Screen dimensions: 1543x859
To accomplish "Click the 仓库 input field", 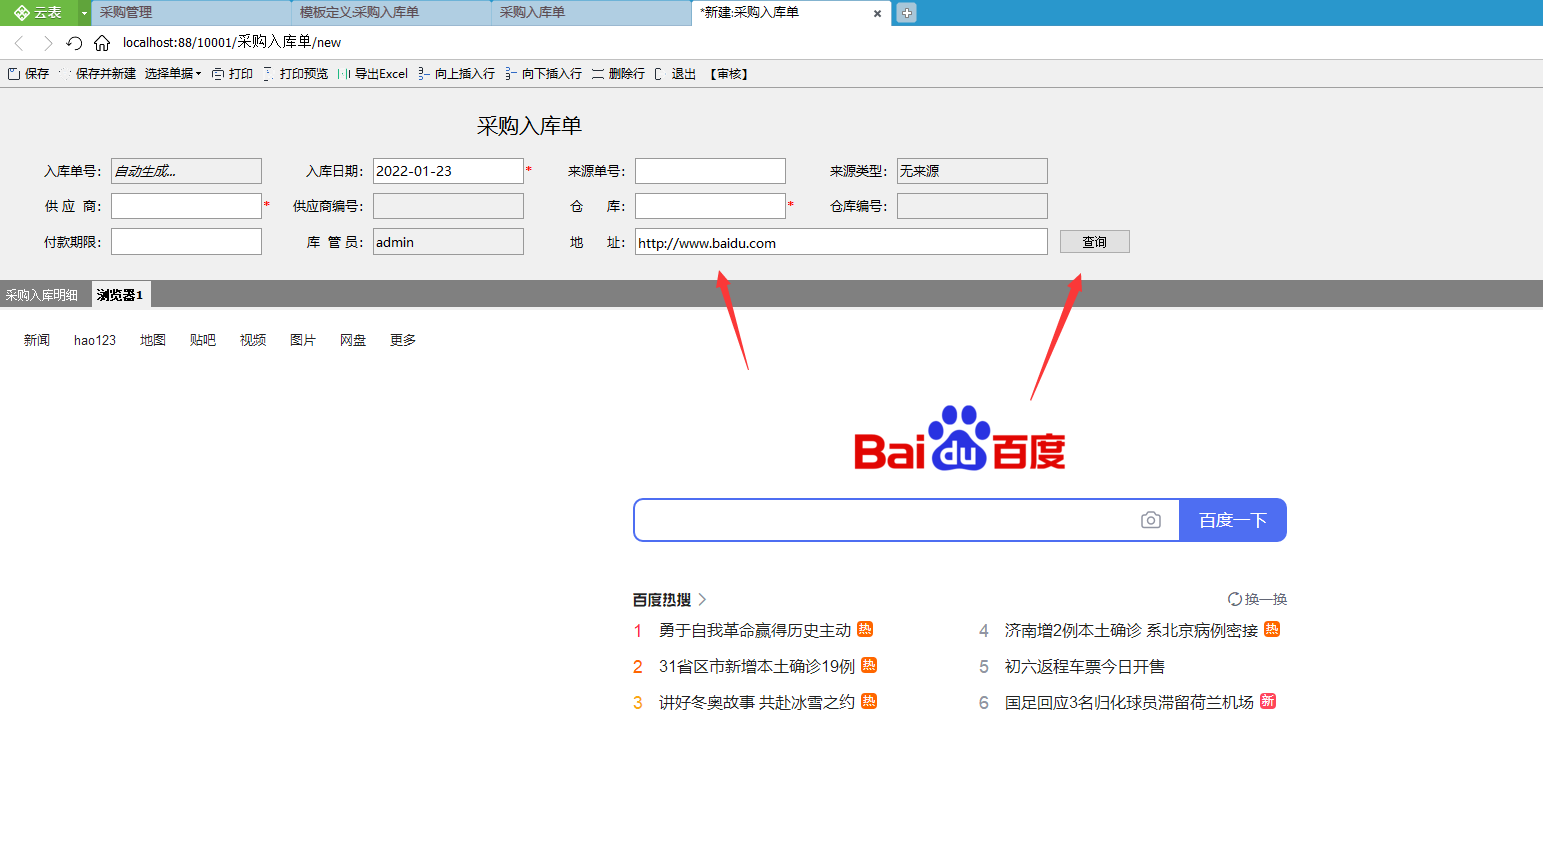I will [710, 206].
